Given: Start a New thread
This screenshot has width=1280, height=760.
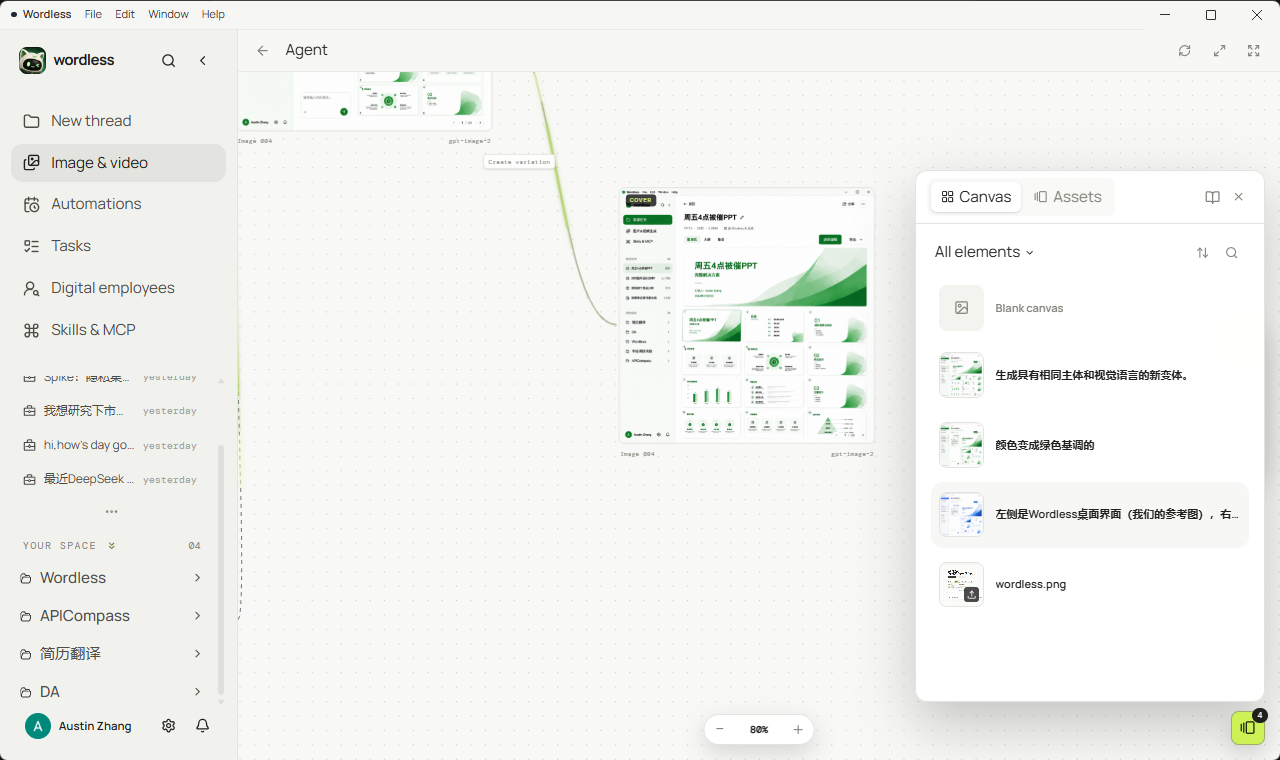Looking at the screenshot, I should [118, 121].
